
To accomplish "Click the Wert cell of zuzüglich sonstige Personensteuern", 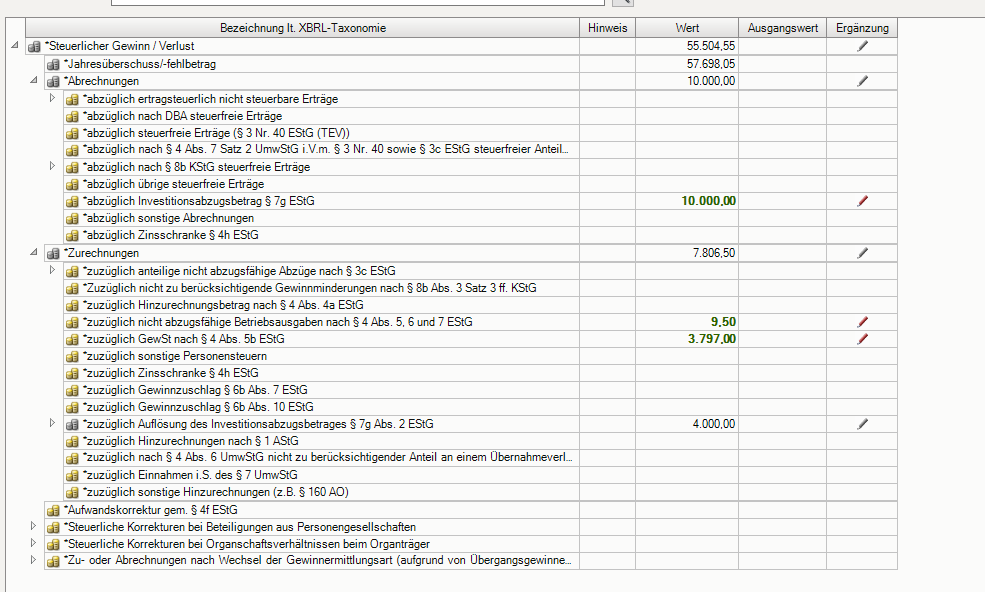I will [x=687, y=356].
